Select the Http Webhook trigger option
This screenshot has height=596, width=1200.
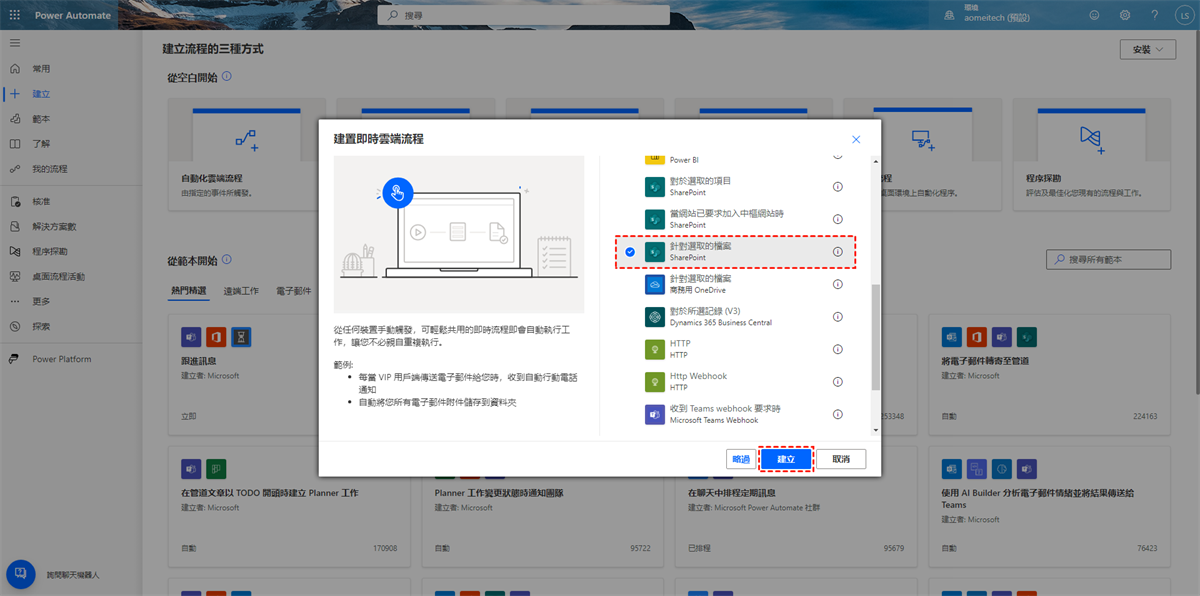(735, 382)
